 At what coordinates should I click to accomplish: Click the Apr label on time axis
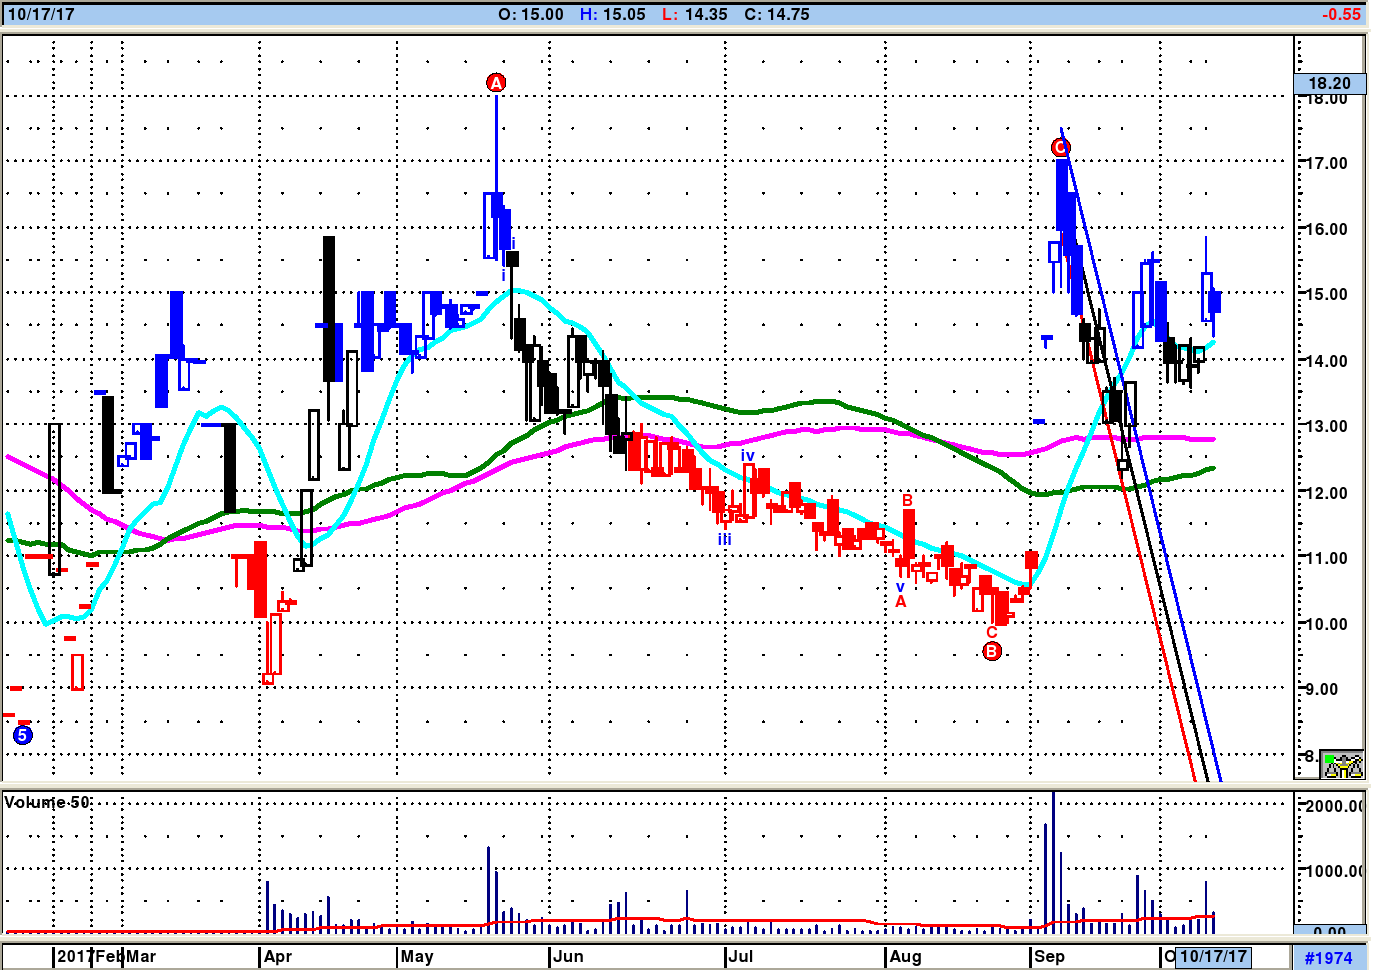click(278, 956)
